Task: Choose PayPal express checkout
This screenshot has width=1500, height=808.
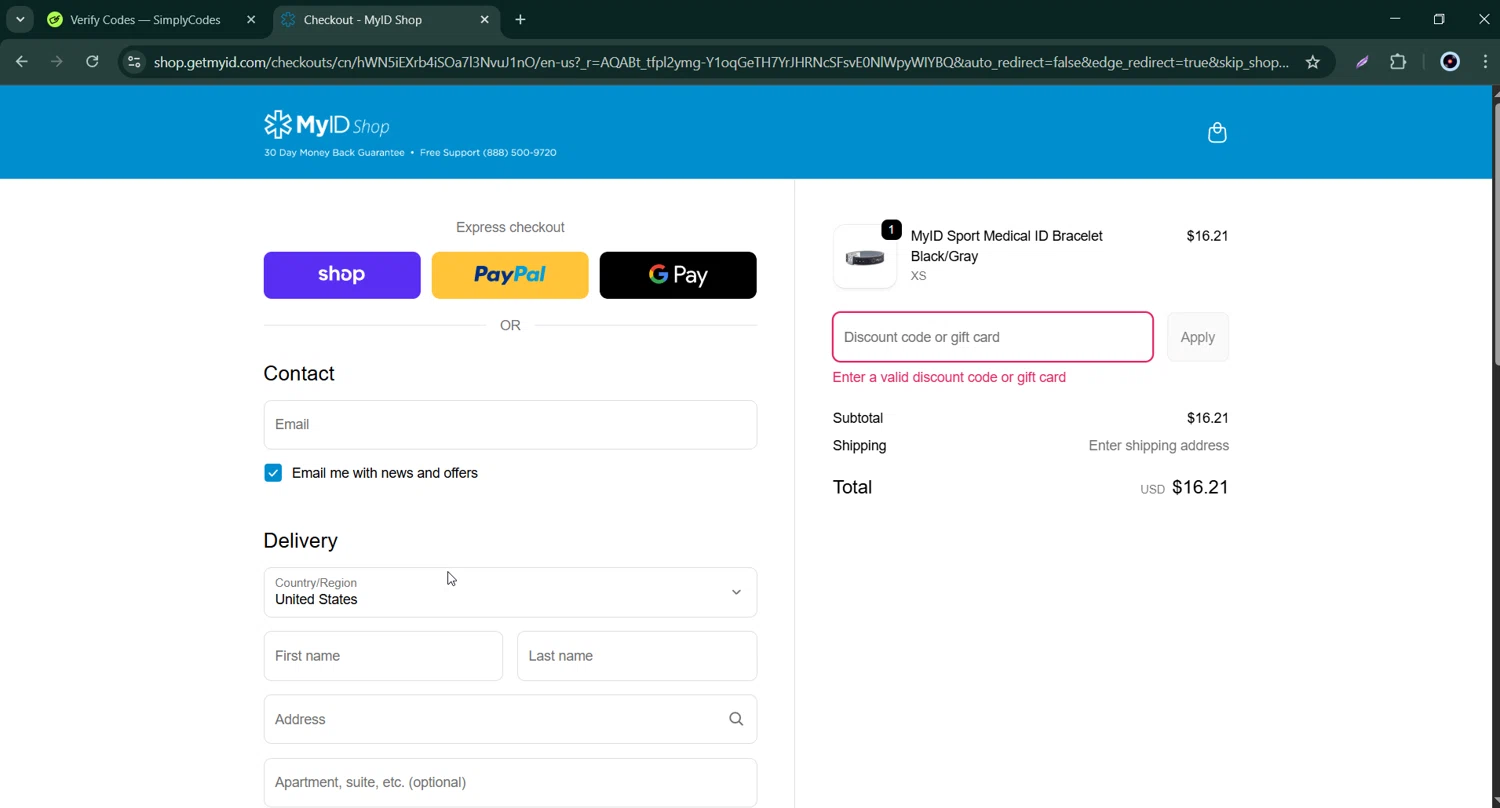Action: pyautogui.click(x=510, y=275)
